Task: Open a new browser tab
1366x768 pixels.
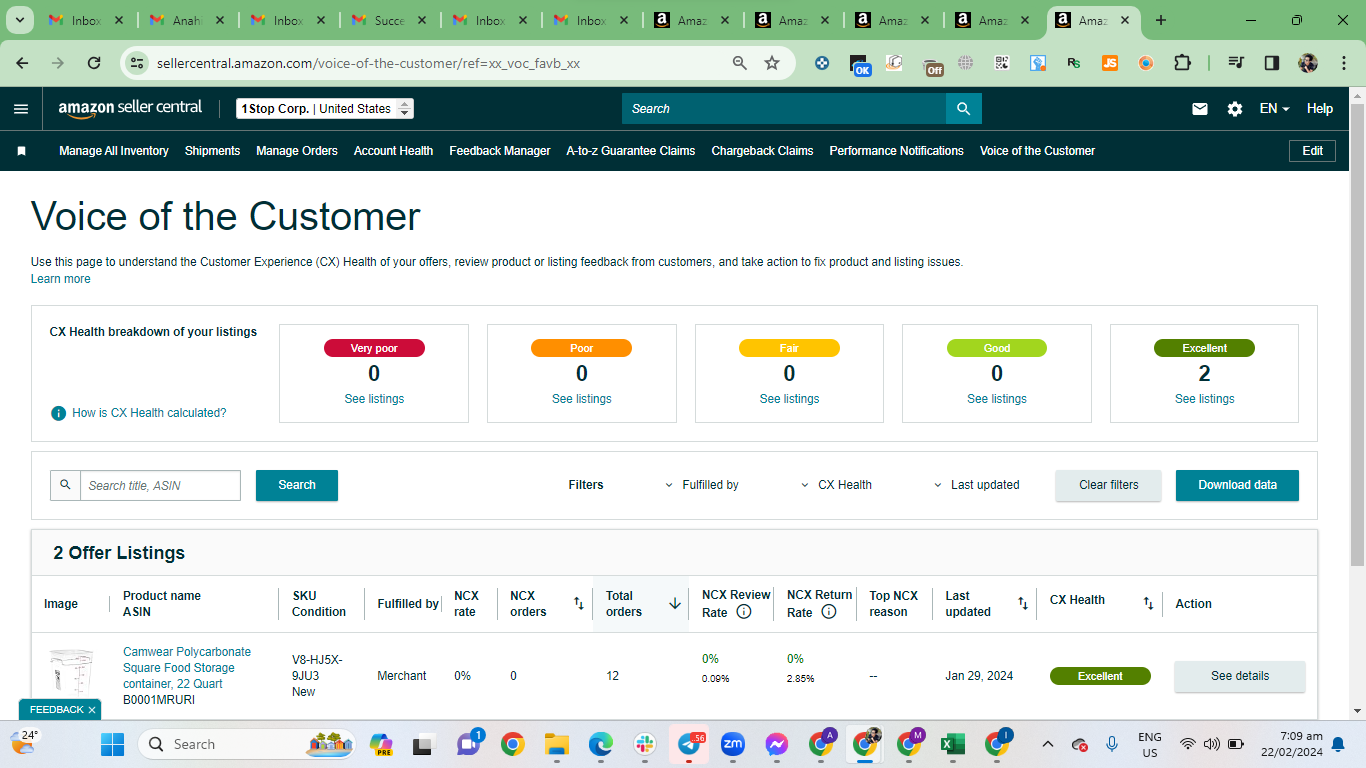Action: click(1161, 20)
